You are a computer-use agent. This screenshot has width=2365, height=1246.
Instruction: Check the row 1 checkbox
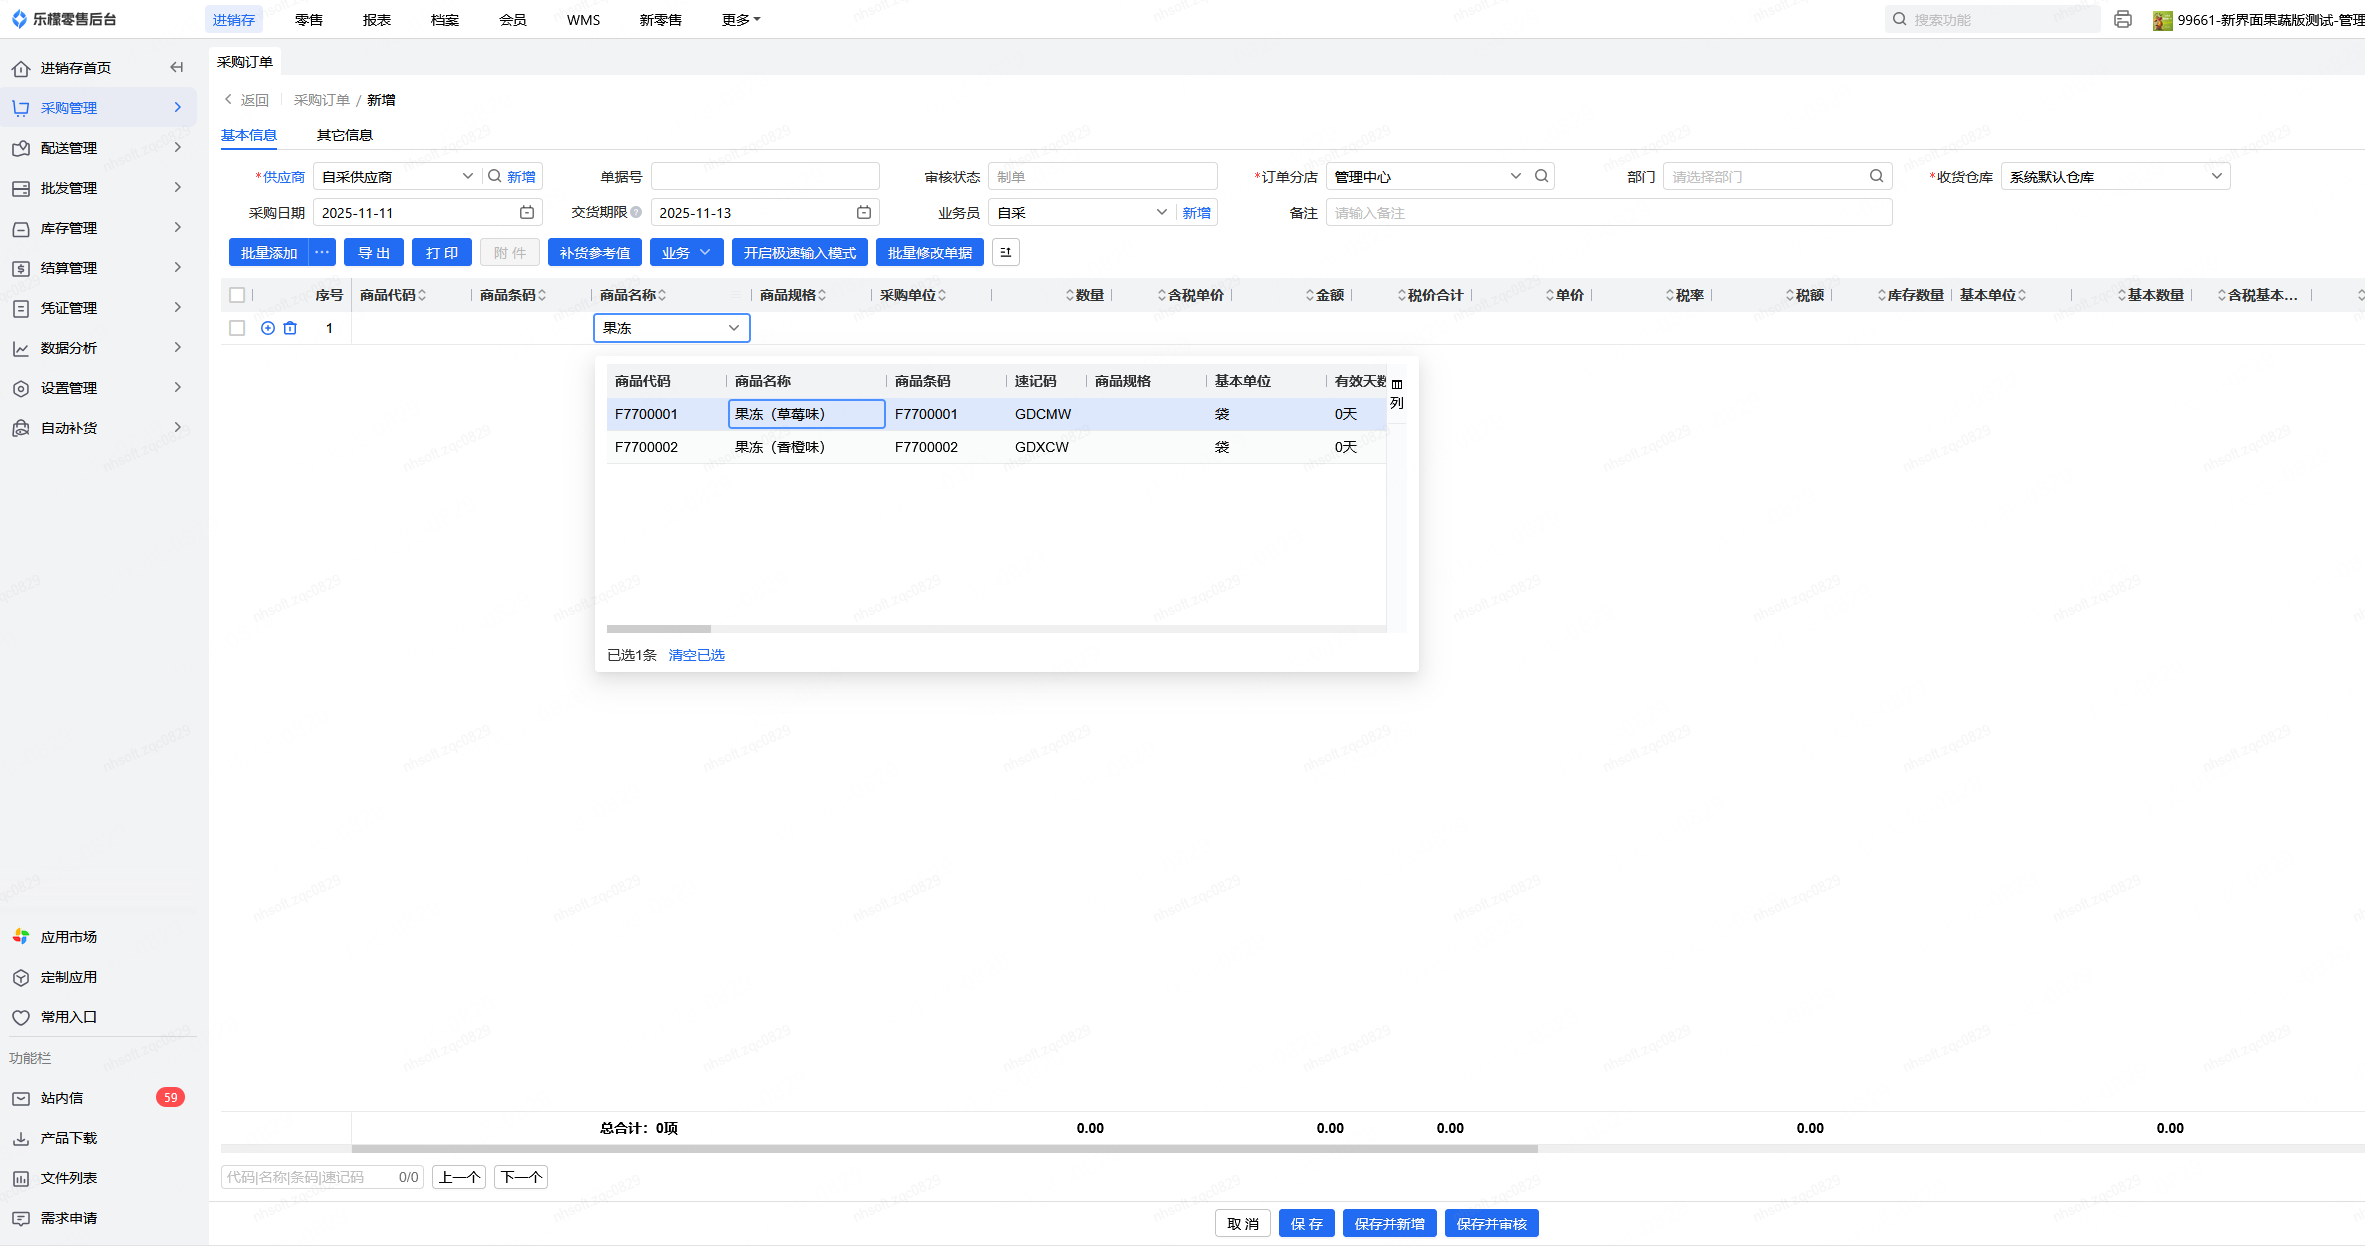pyautogui.click(x=237, y=328)
